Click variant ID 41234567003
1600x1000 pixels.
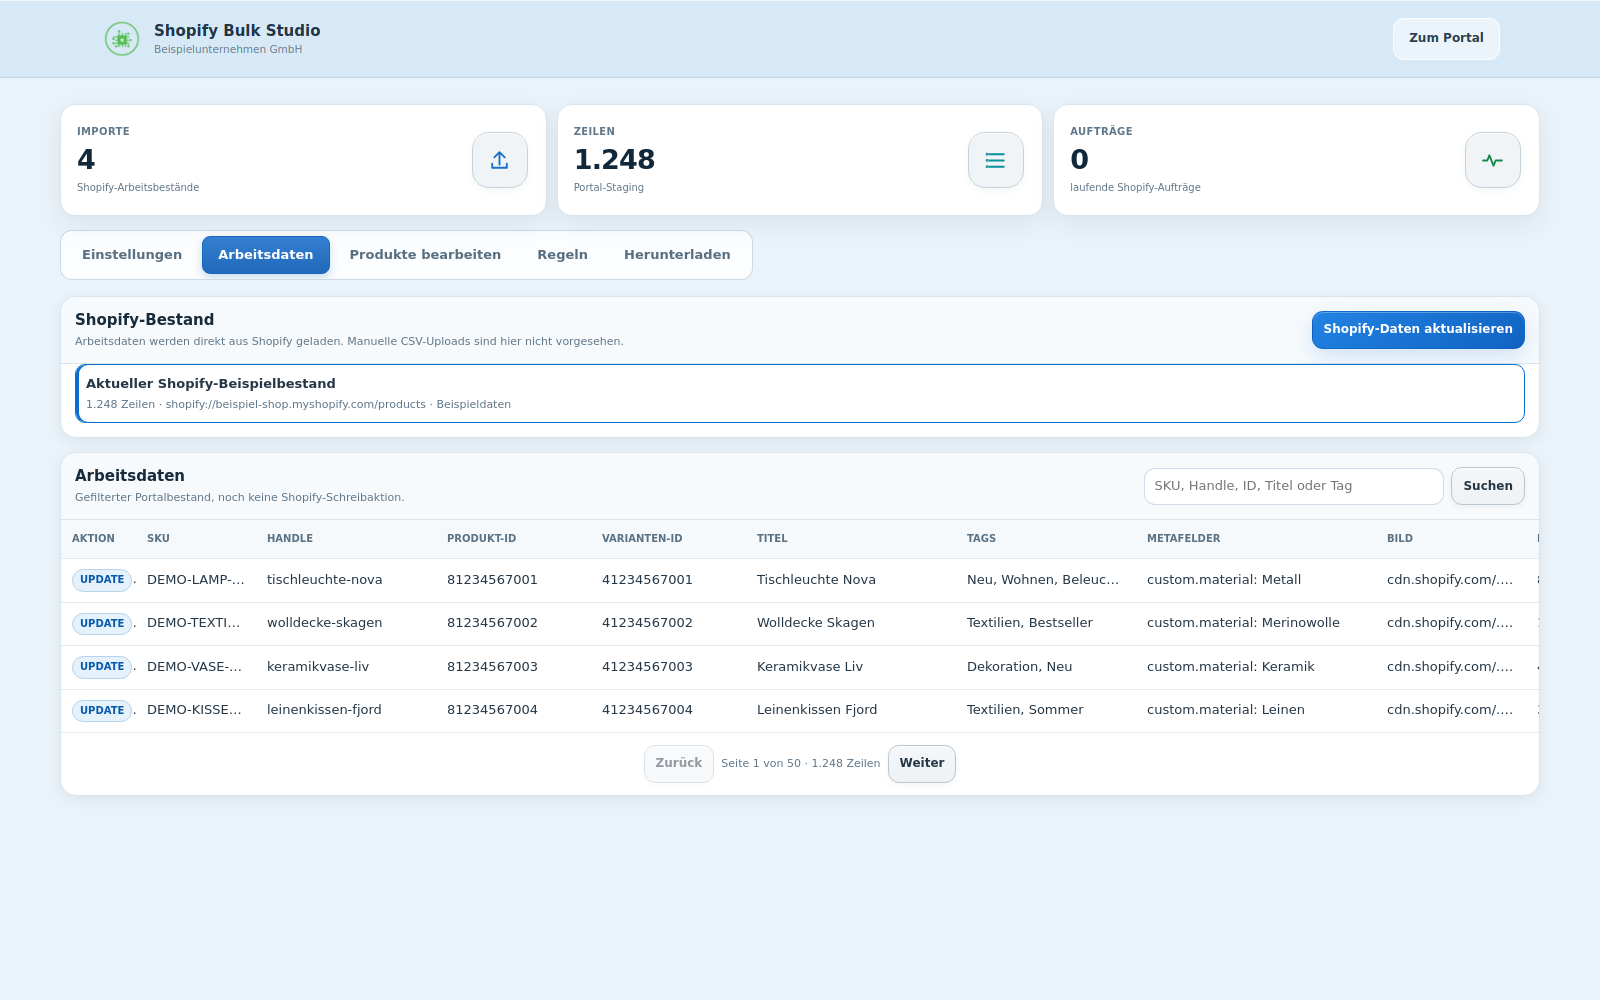coord(647,667)
